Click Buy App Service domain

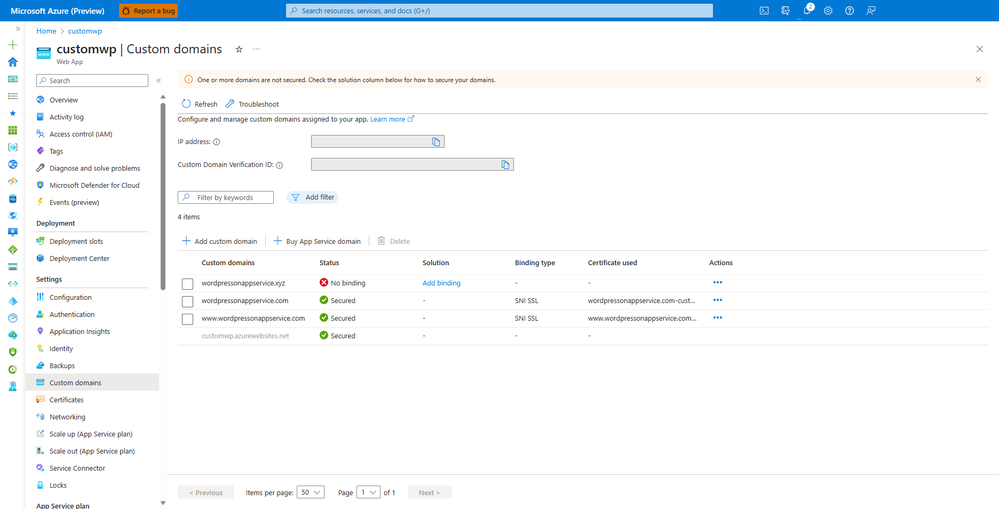coord(317,241)
